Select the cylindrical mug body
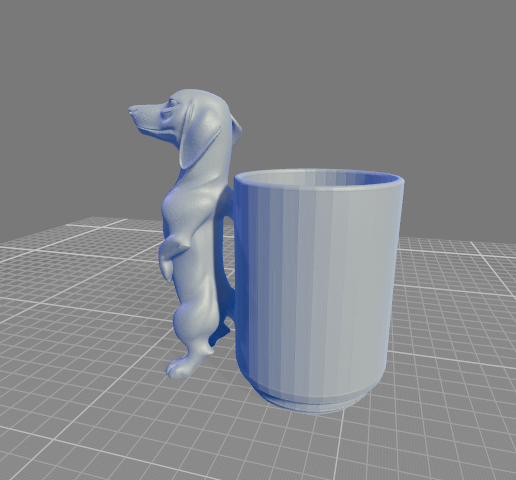Screen dimensions: 516x480 pyautogui.click(x=318, y=292)
